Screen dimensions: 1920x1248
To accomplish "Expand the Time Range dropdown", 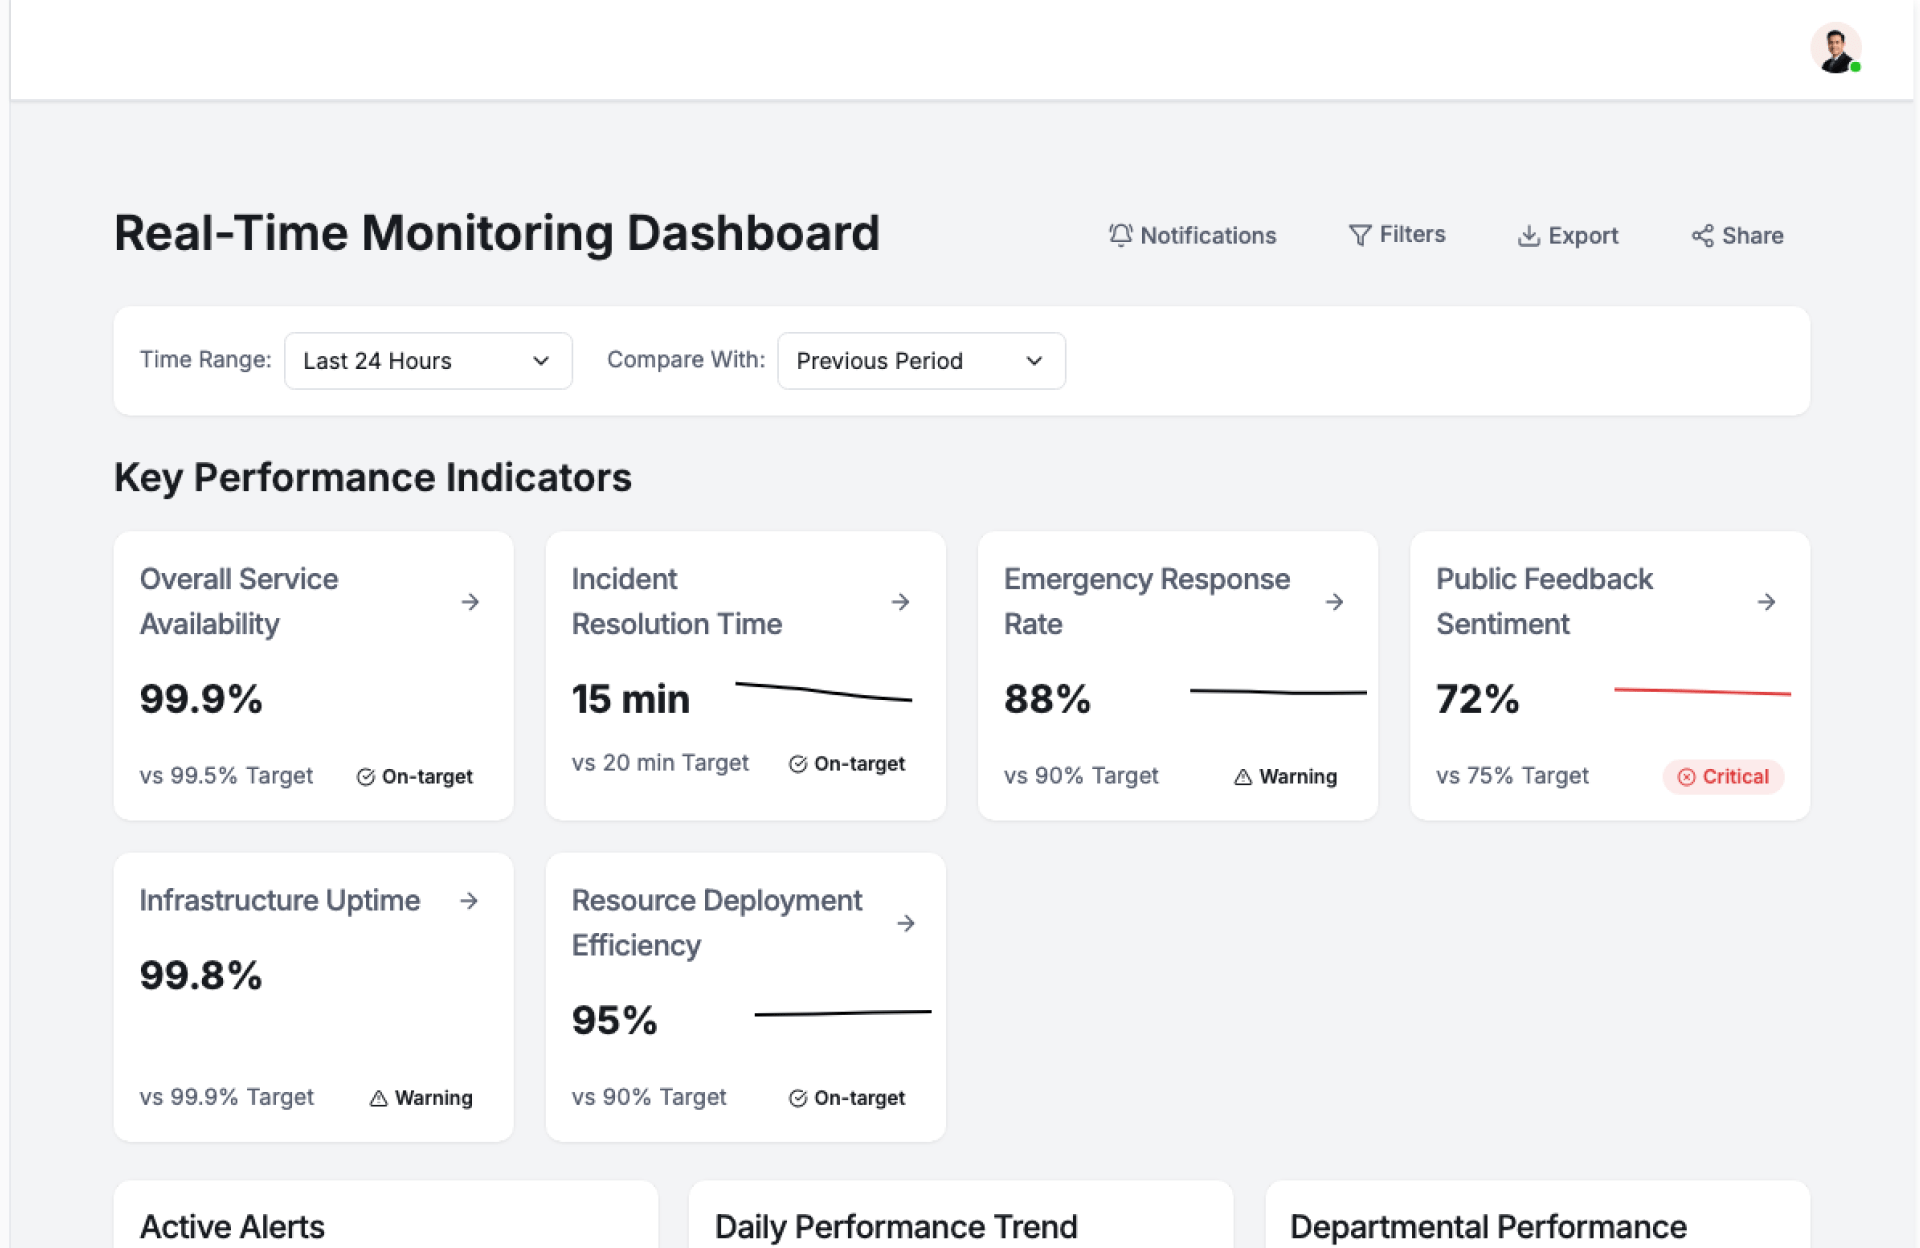I will (x=428, y=361).
